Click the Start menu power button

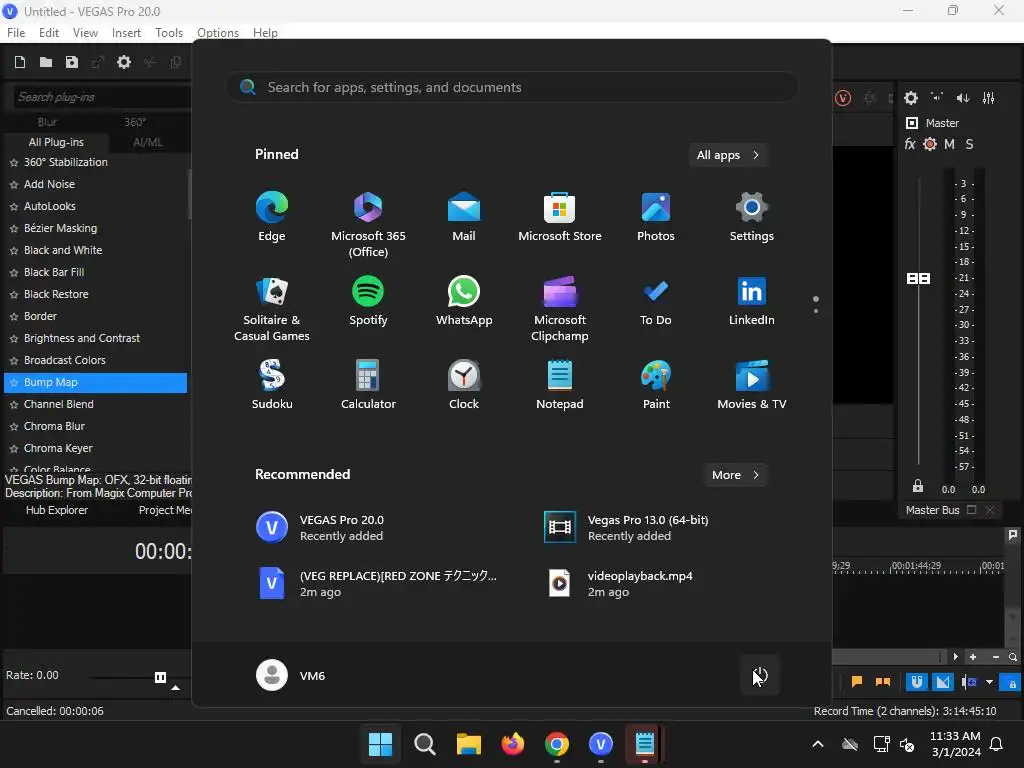pyautogui.click(x=760, y=675)
